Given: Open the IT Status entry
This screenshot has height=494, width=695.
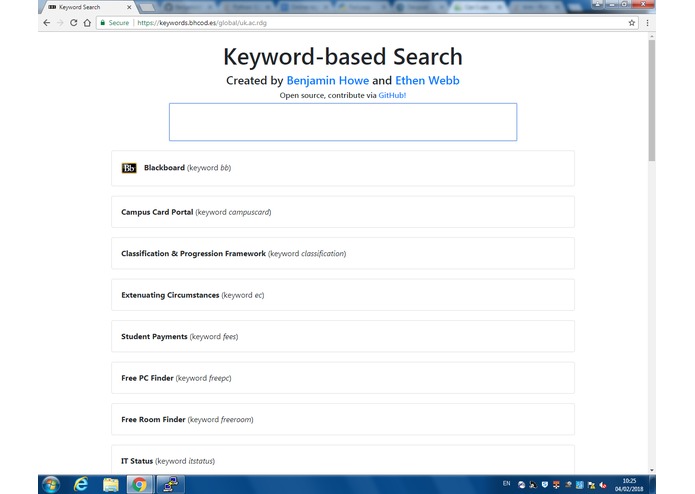Looking at the screenshot, I should coord(343,460).
